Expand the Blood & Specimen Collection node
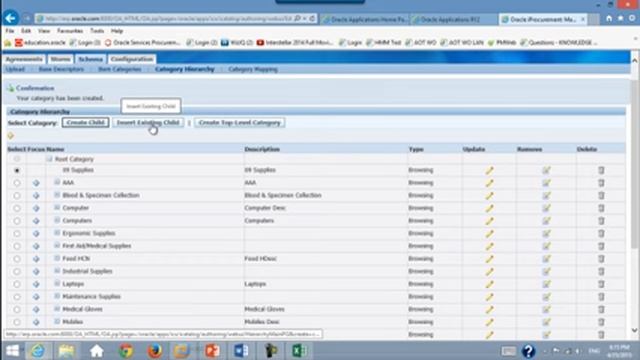Image resolution: width=640 pixels, height=360 pixels. point(57,195)
